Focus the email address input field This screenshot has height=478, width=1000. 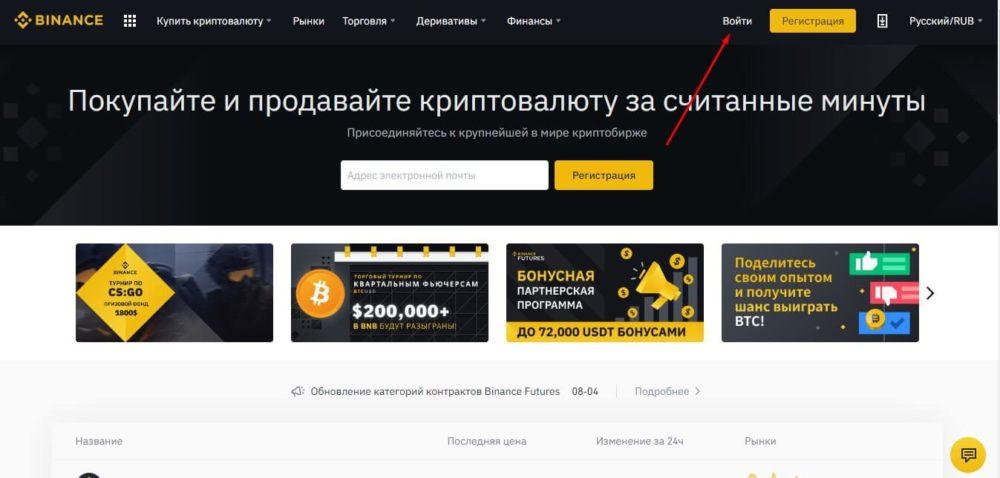coord(445,175)
